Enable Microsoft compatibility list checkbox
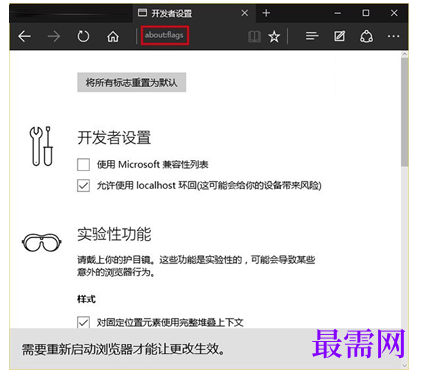Screen dimensions: 424x375 coord(83,164)
